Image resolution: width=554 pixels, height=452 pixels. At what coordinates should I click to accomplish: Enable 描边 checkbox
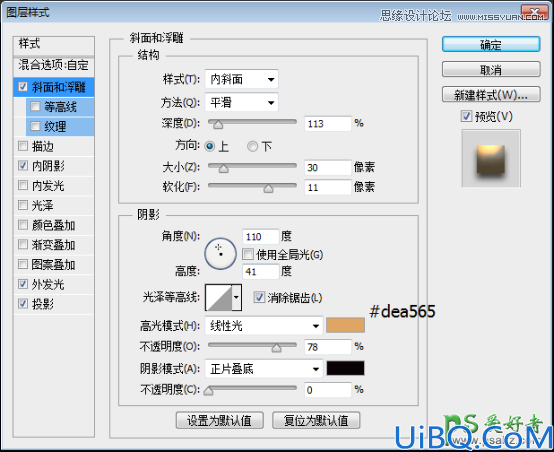(x=23, y=146)
